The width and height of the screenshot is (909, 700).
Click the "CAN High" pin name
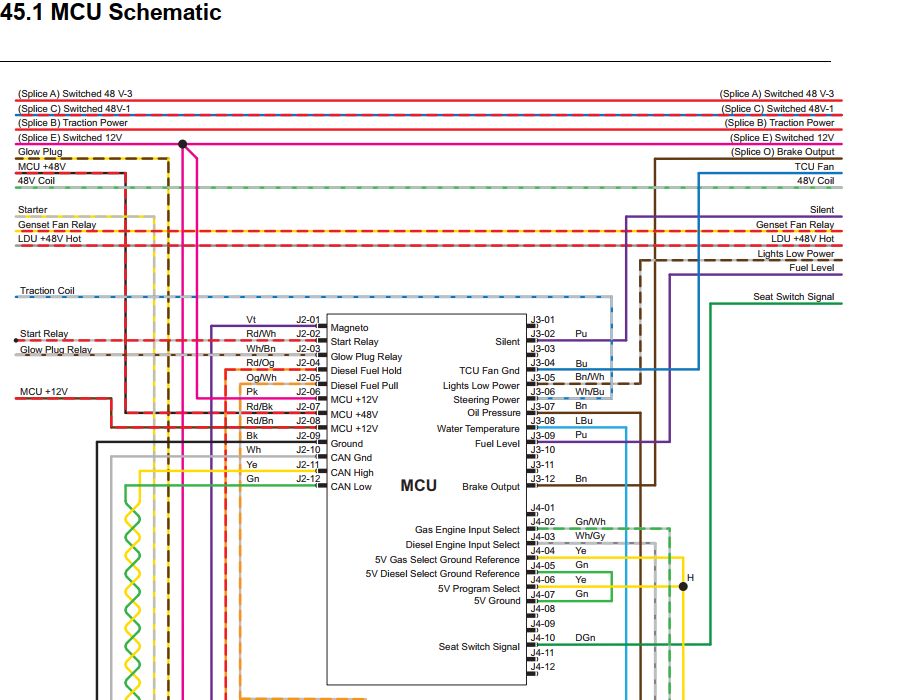[352, 473]
